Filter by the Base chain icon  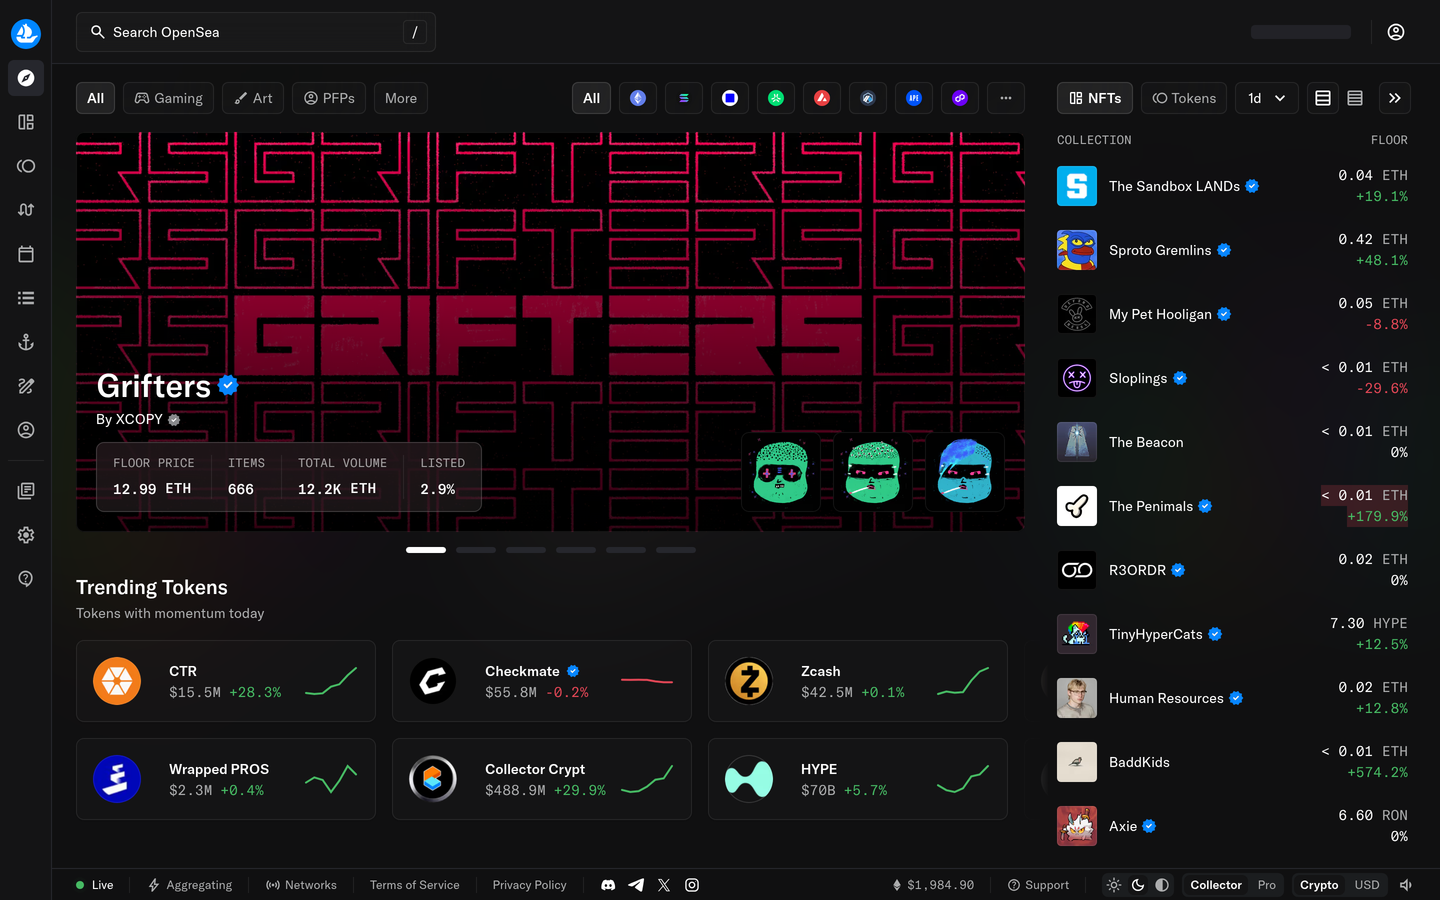click(x=730, y=98)
